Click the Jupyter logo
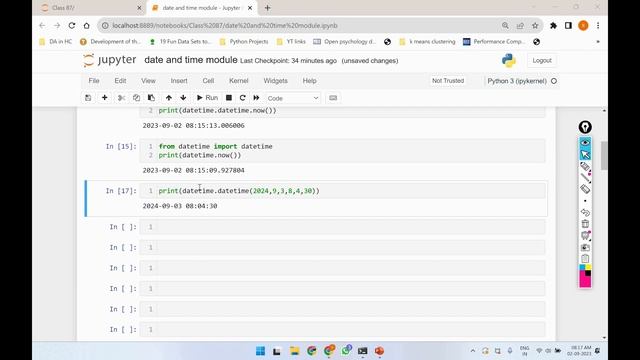Image resolution: width=640 pixels, height=360 pixels. pyautogui.click(x=109, y=60)
